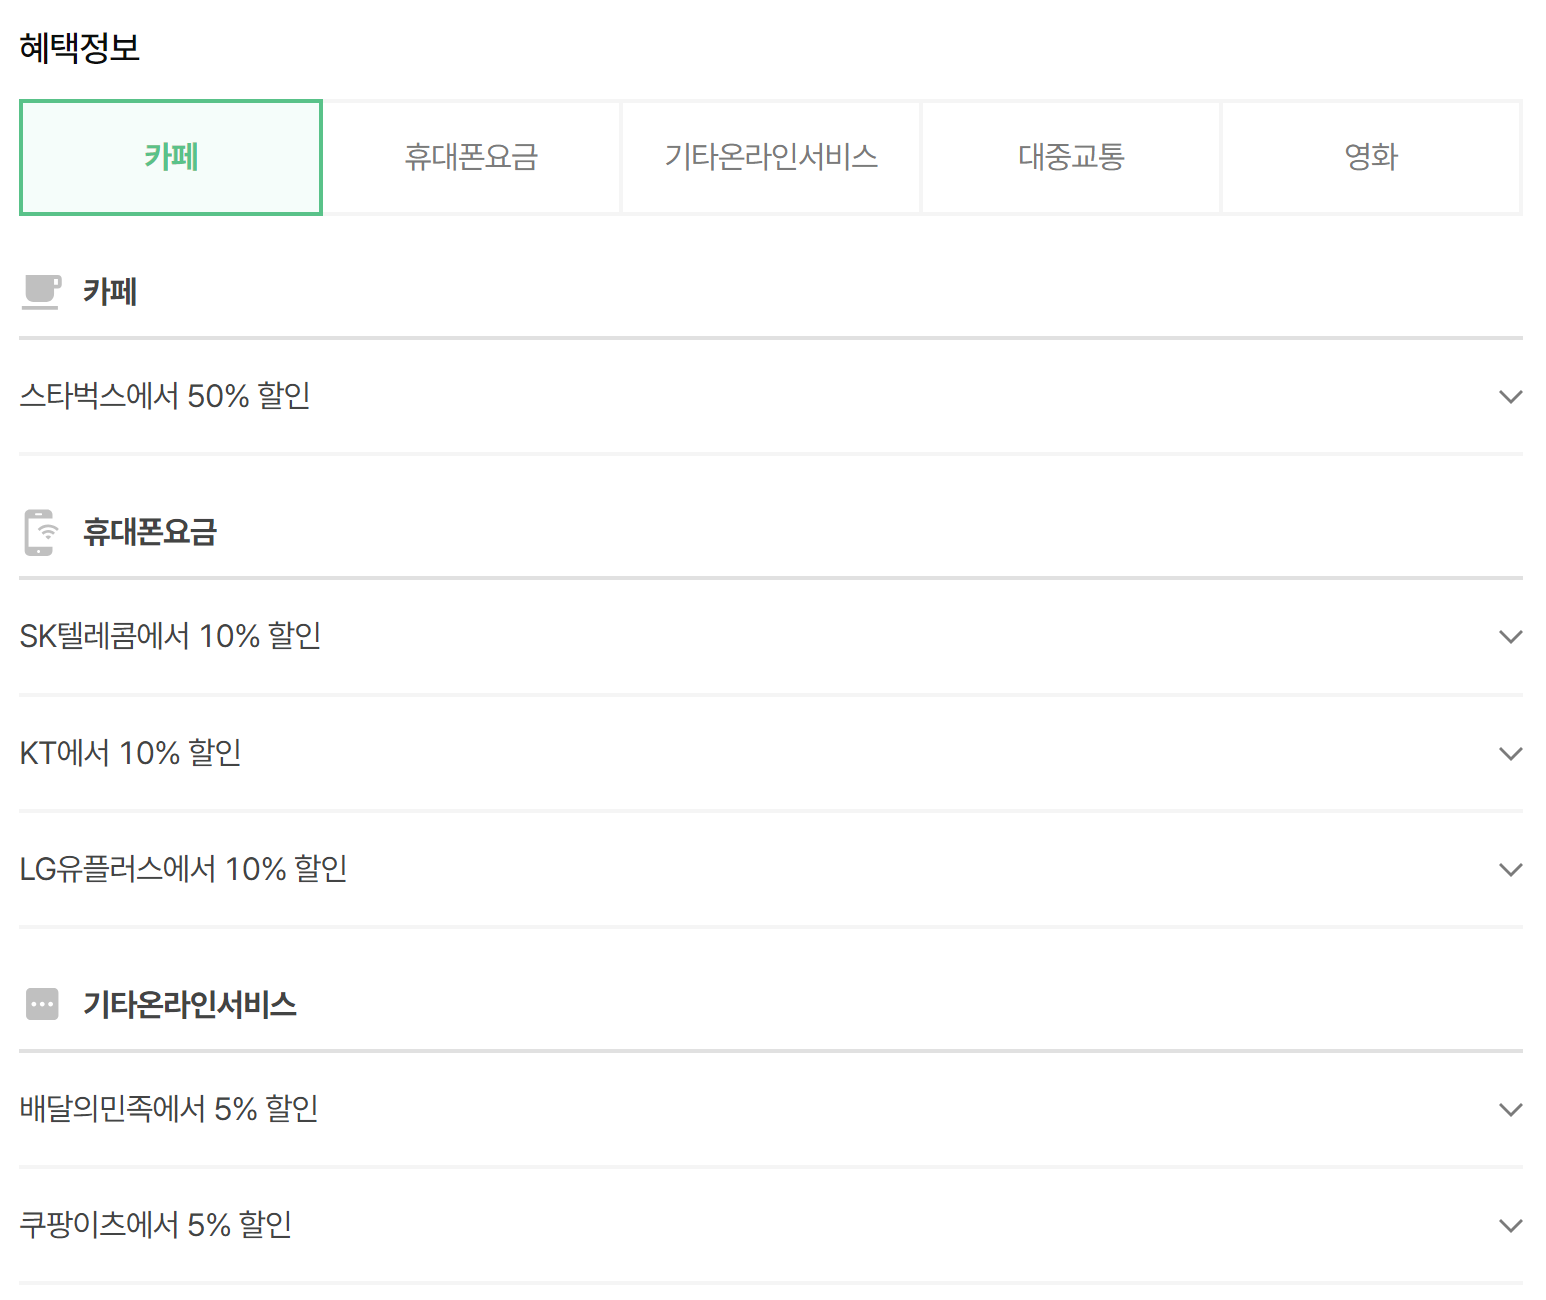Click the coffee cup icon beside 카페 heading
Viewport: 1546px width, 1300px height.
(x=42, y=291)
